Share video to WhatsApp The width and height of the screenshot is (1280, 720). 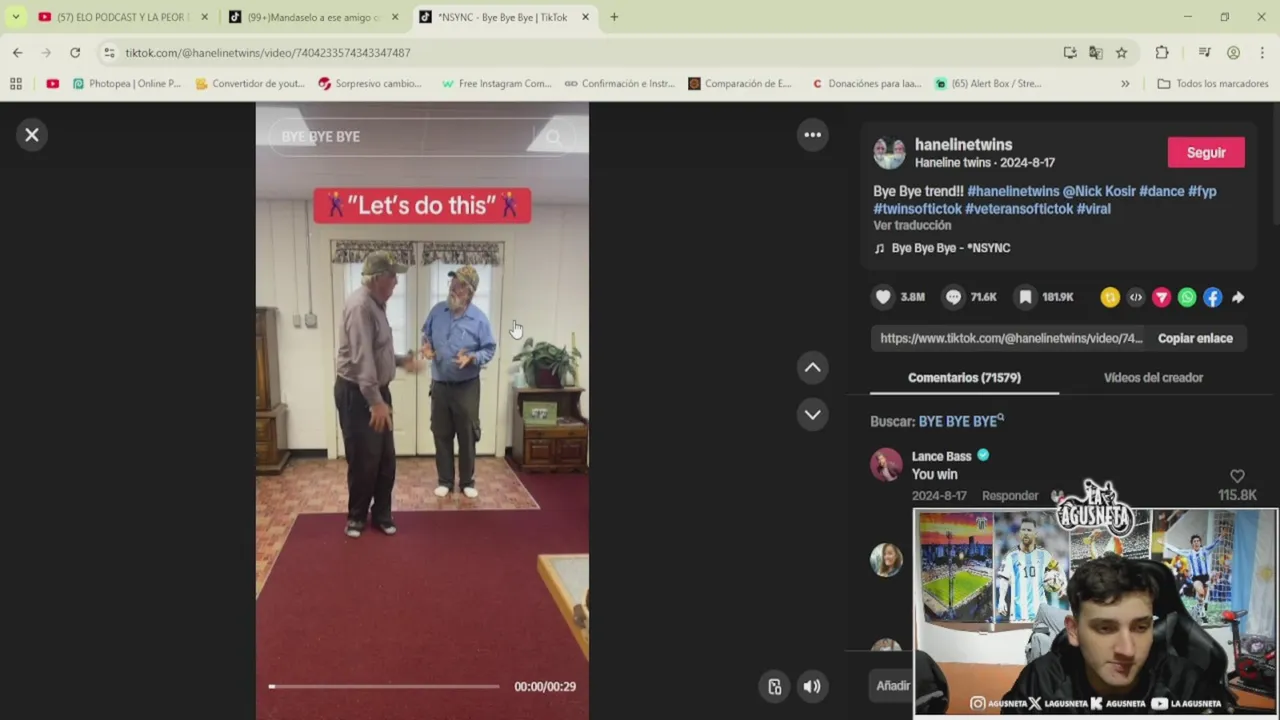[1187, 297]
